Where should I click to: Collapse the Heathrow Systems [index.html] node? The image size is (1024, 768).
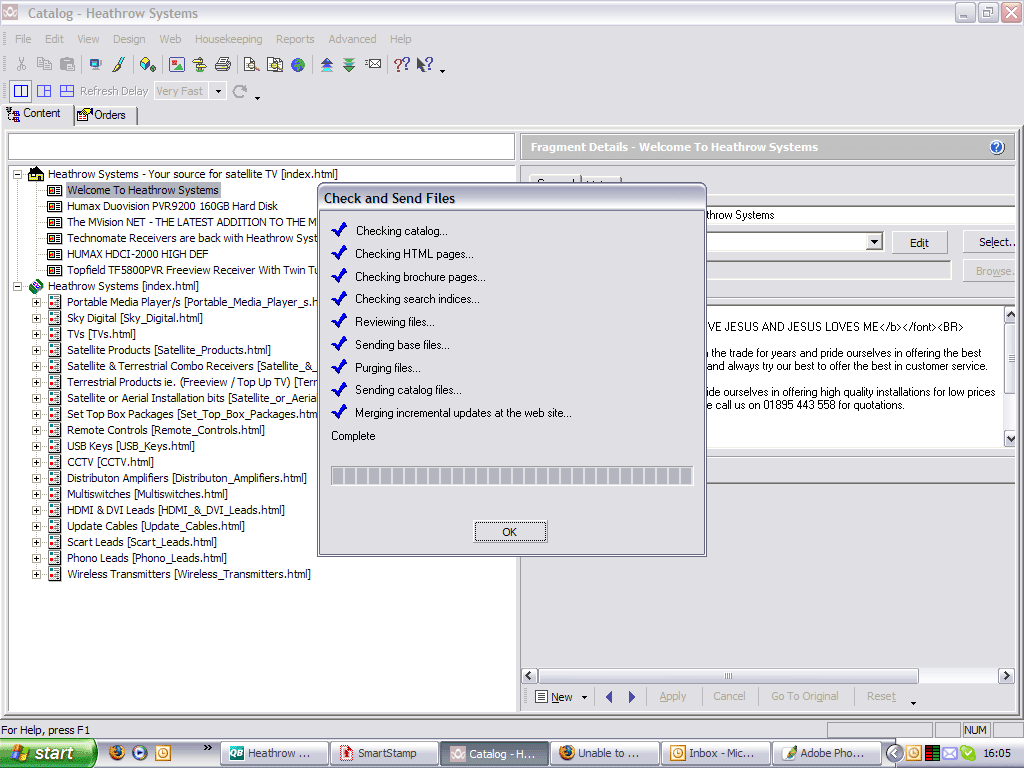18,286
